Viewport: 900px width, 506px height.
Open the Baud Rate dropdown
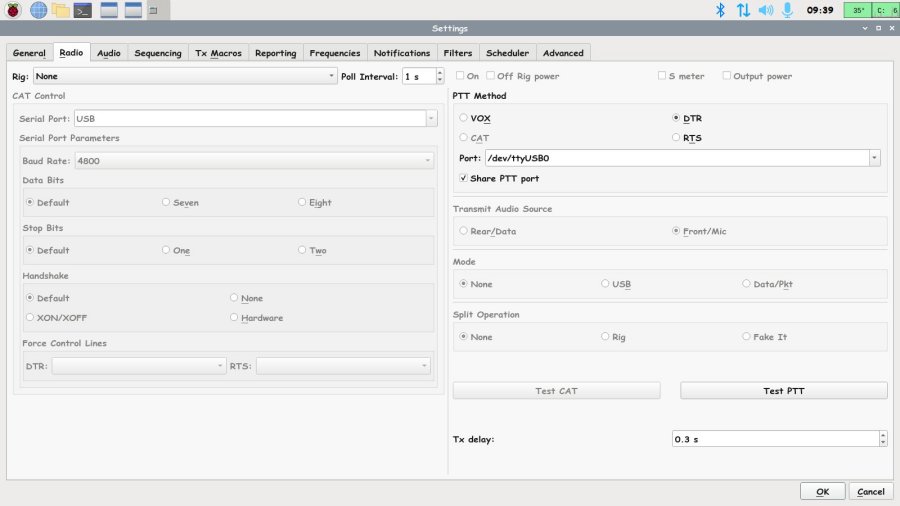click(x=254, y=161)
